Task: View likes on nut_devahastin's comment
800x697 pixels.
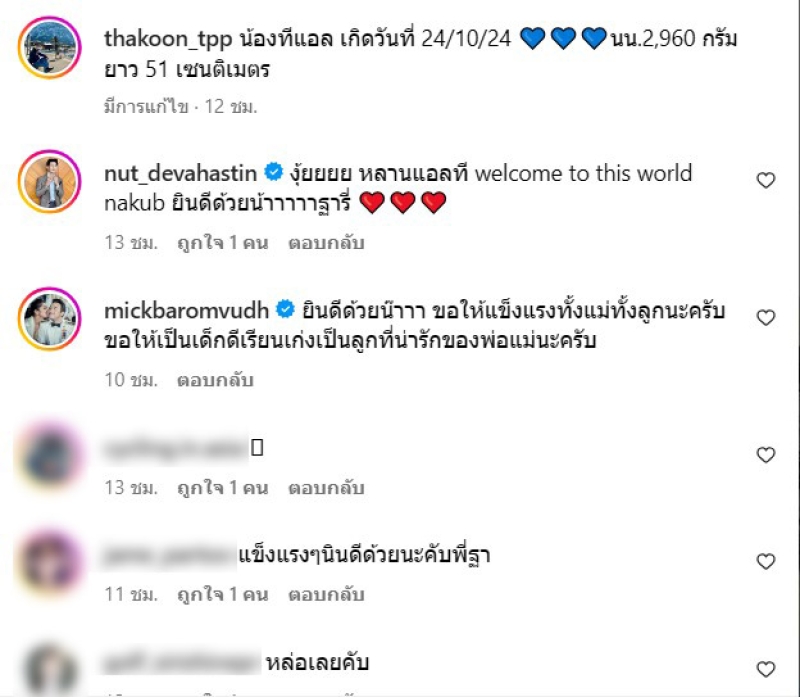Action: coord(222,243)
